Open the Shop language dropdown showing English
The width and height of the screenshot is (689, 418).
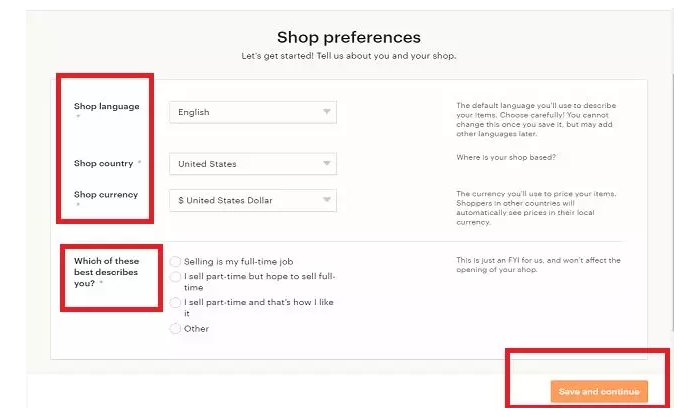coord(253,112)
